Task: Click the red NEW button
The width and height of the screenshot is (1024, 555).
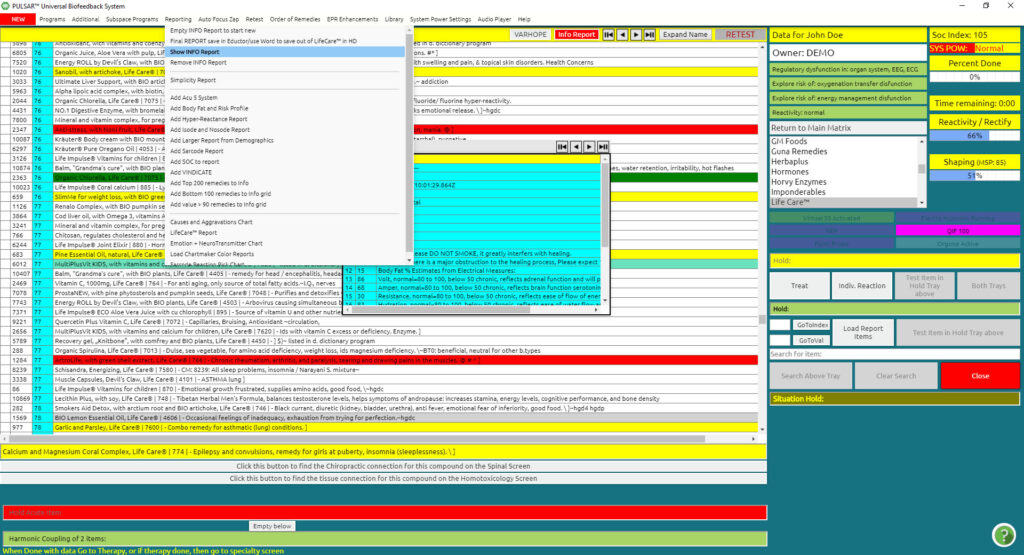Action: tap(17, 19)
